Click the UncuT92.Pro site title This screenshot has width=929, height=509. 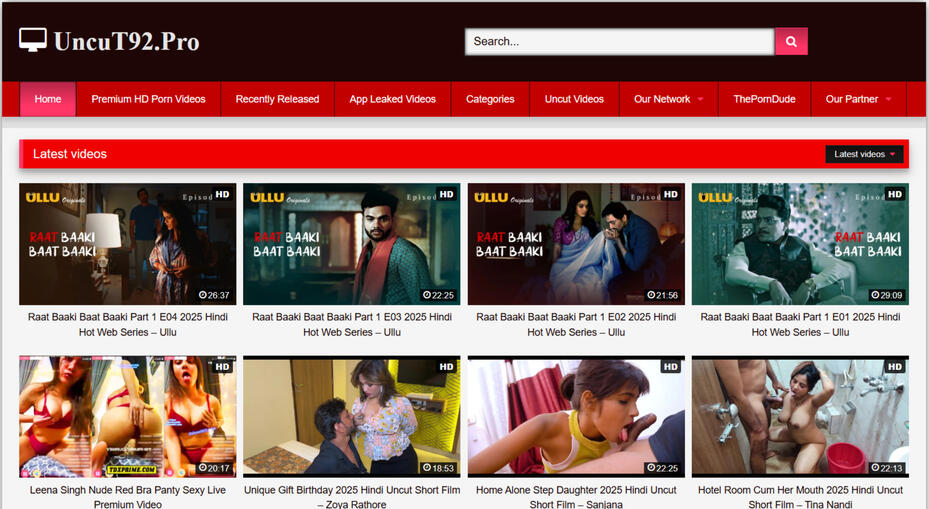(126, 42)
